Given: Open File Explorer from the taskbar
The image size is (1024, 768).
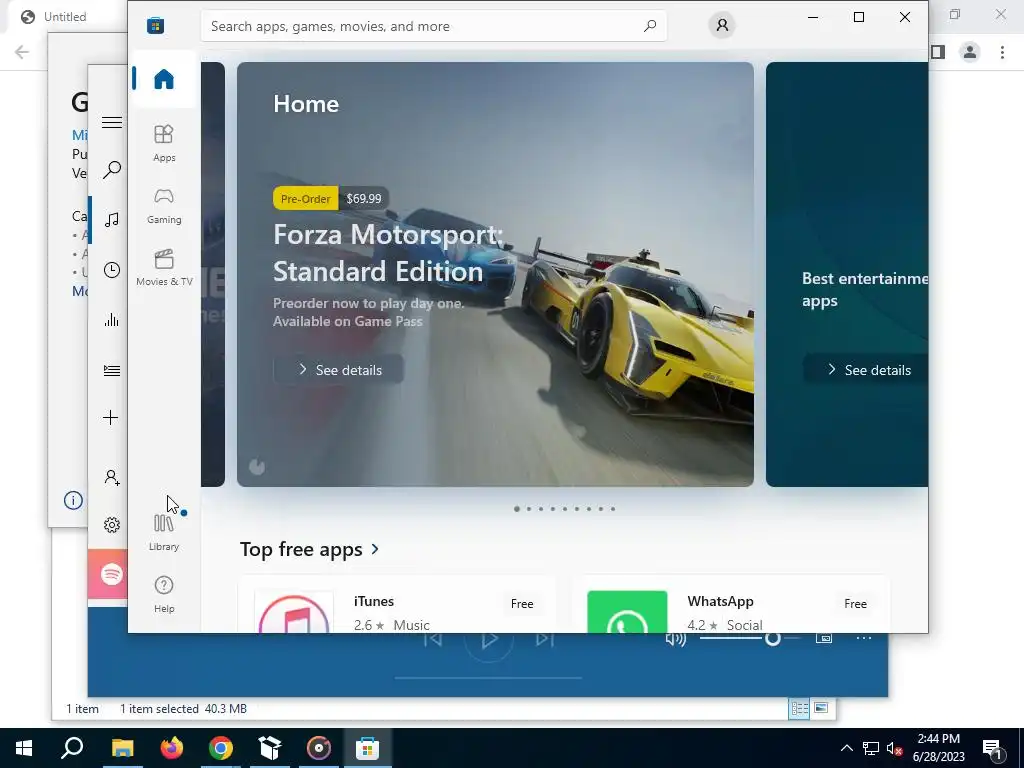Looking at the screenshot, I should click(122, 748).
